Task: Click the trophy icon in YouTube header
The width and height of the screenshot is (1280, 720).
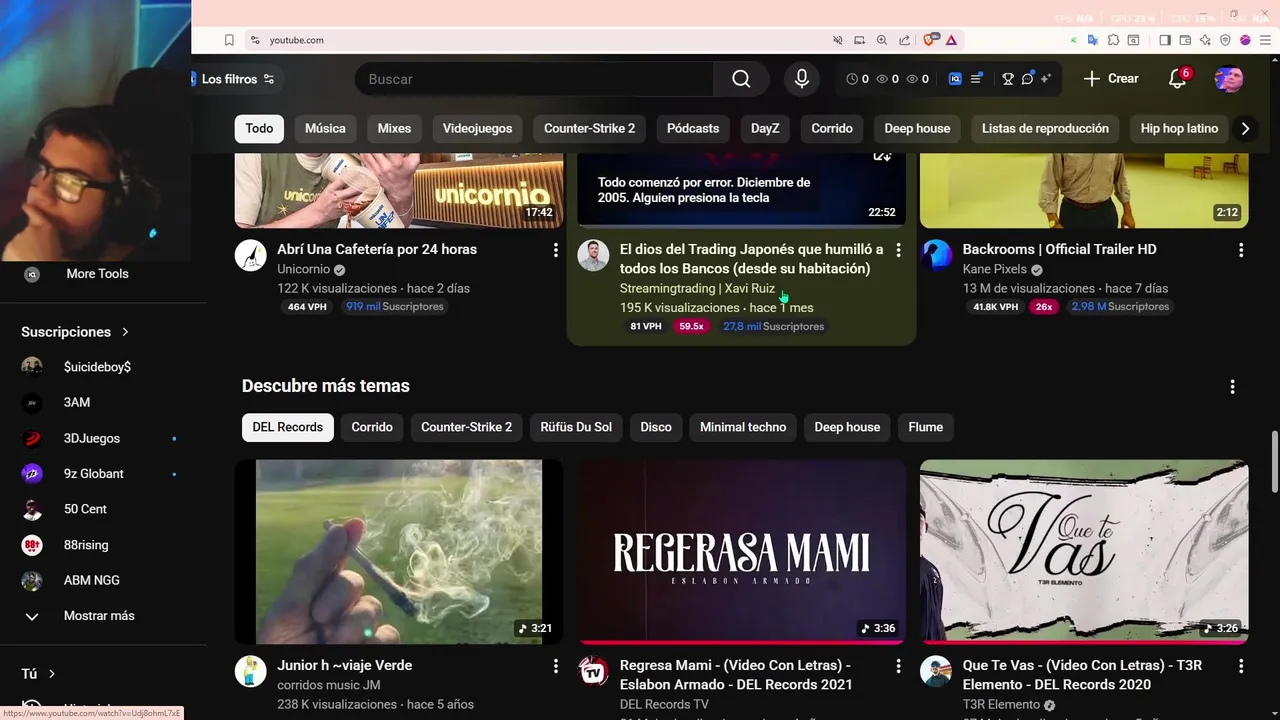Action: coord(1008,79)
